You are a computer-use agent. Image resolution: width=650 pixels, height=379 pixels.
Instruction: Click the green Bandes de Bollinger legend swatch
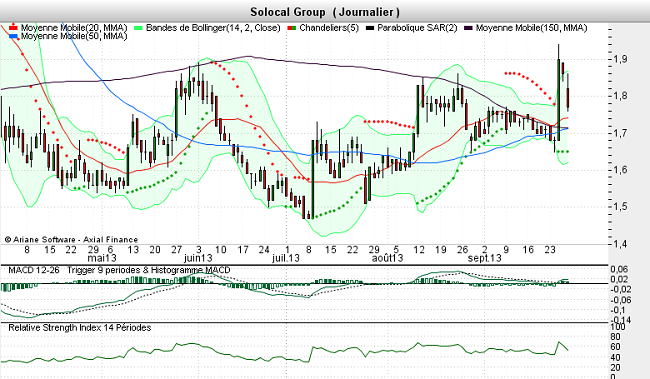point(138,28)
